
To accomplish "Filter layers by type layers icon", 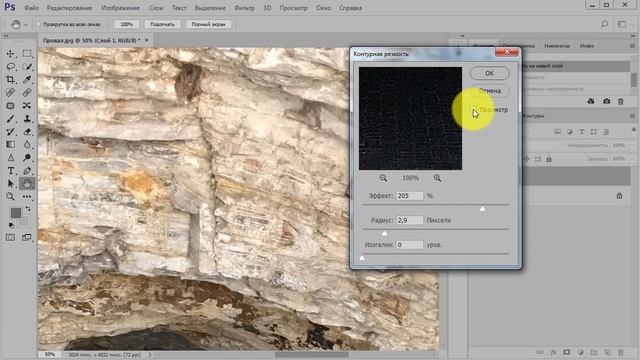I will (582, 132).
